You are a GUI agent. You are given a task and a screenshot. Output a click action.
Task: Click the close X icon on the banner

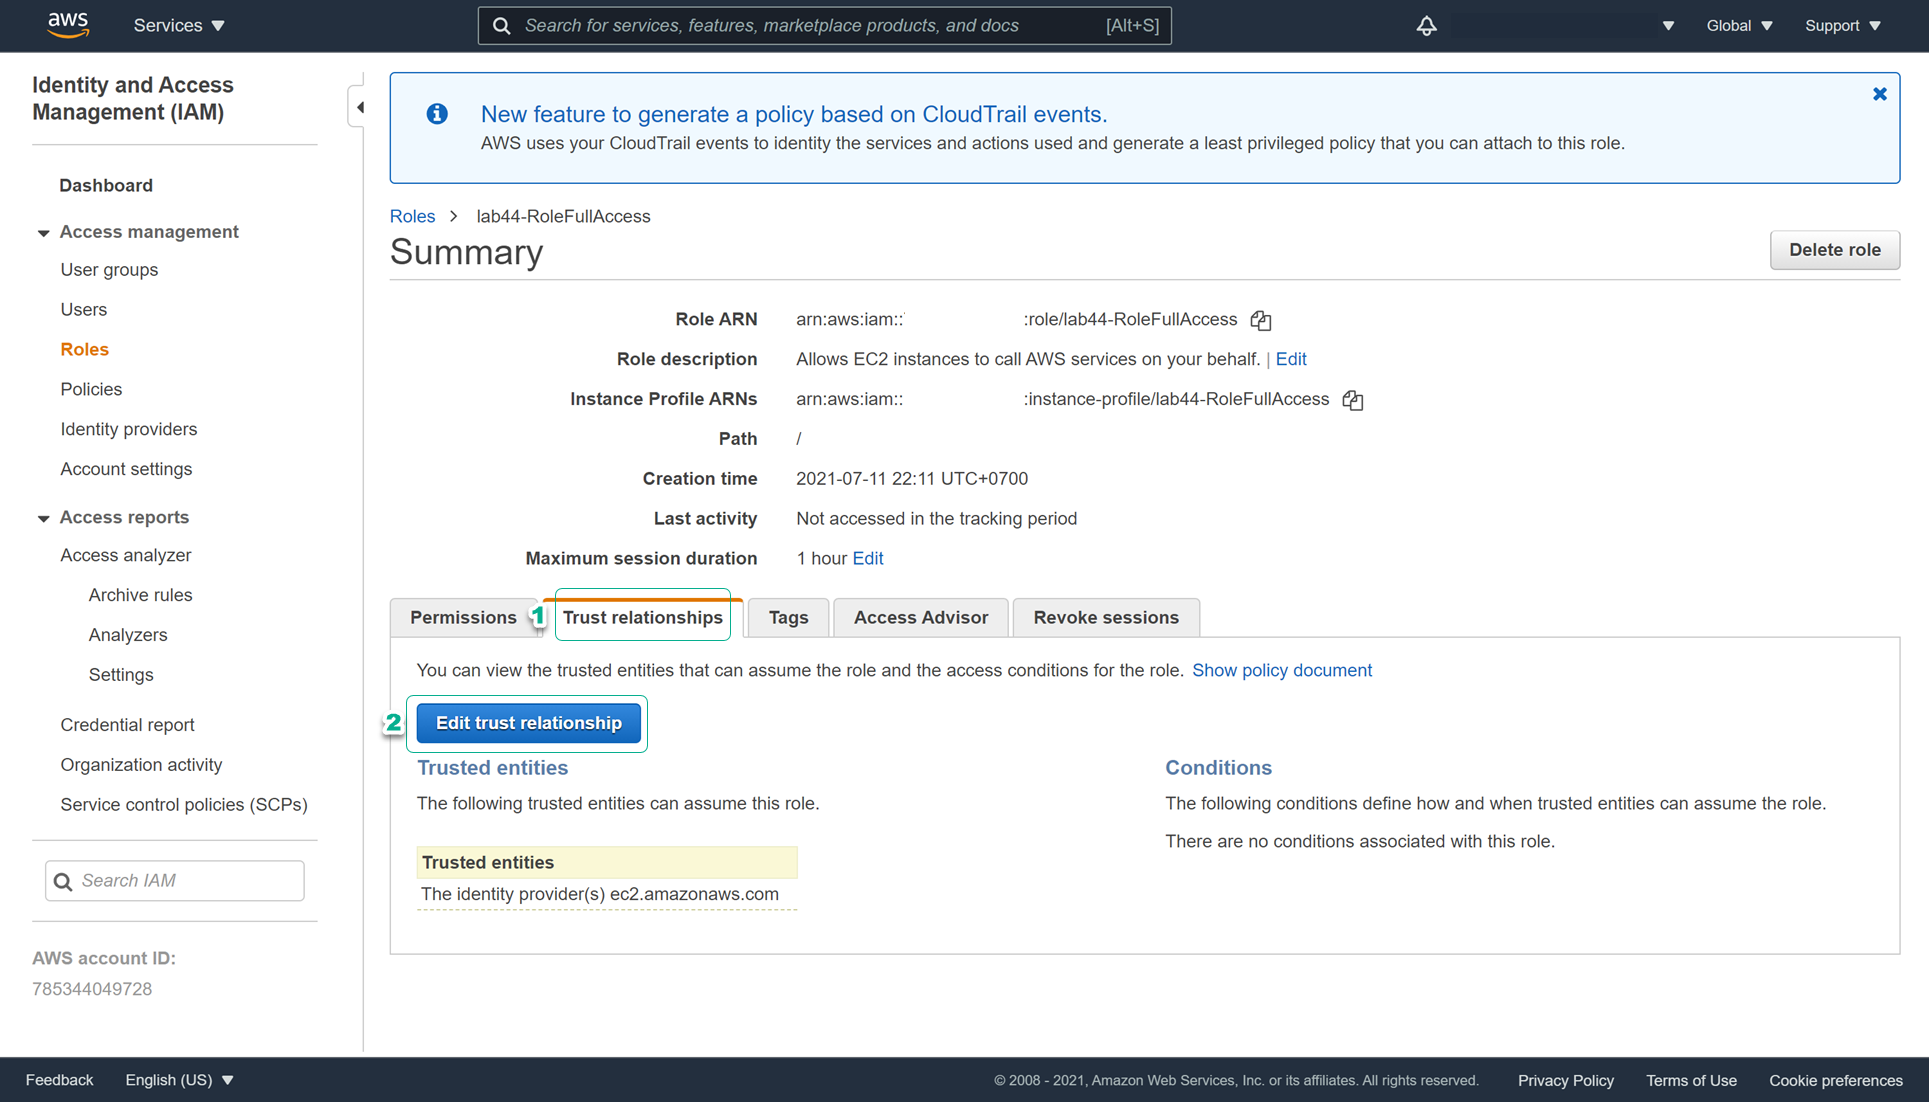(1880, 93)
